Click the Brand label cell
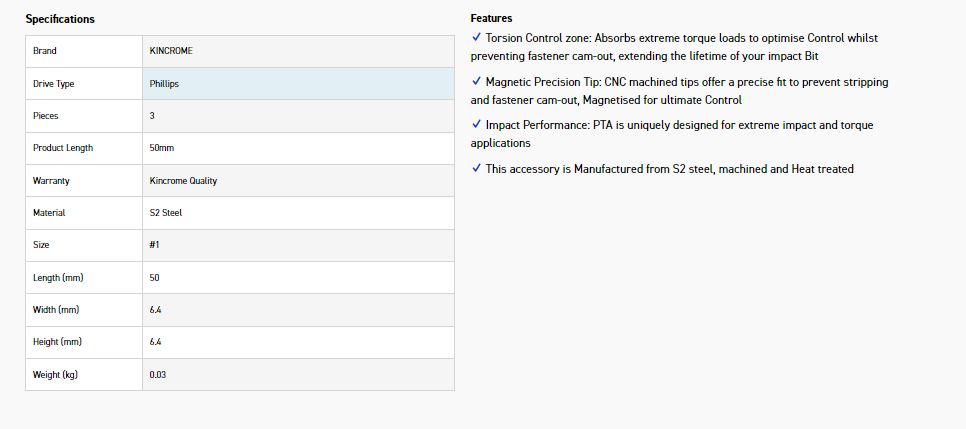 coord(84,51)
